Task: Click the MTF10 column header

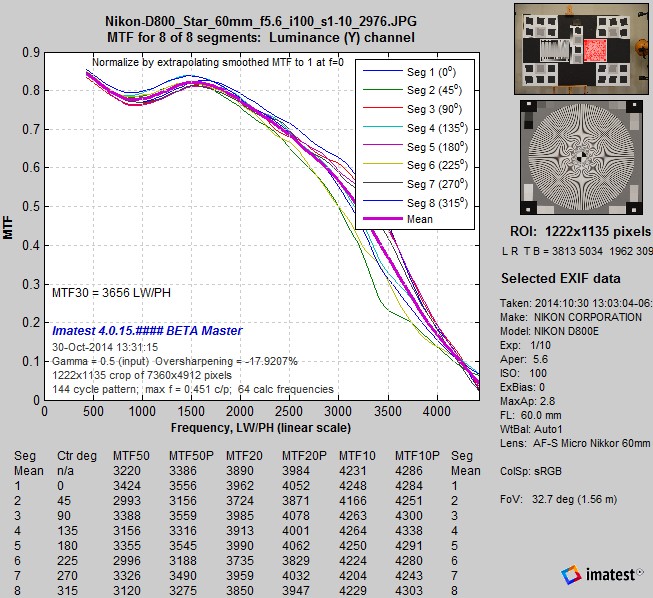Action: tap(357, 456)
